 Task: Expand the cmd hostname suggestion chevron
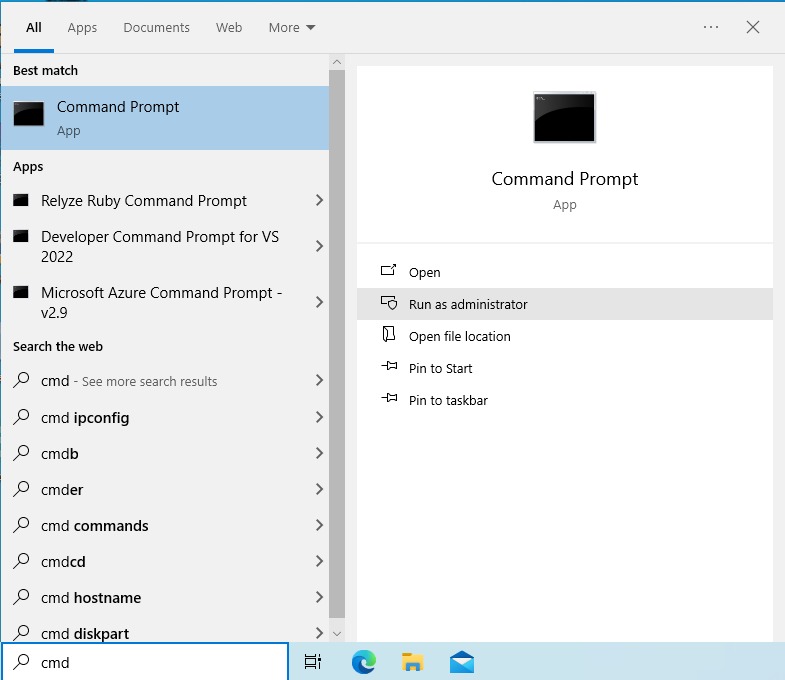click(x=319, y=597)
